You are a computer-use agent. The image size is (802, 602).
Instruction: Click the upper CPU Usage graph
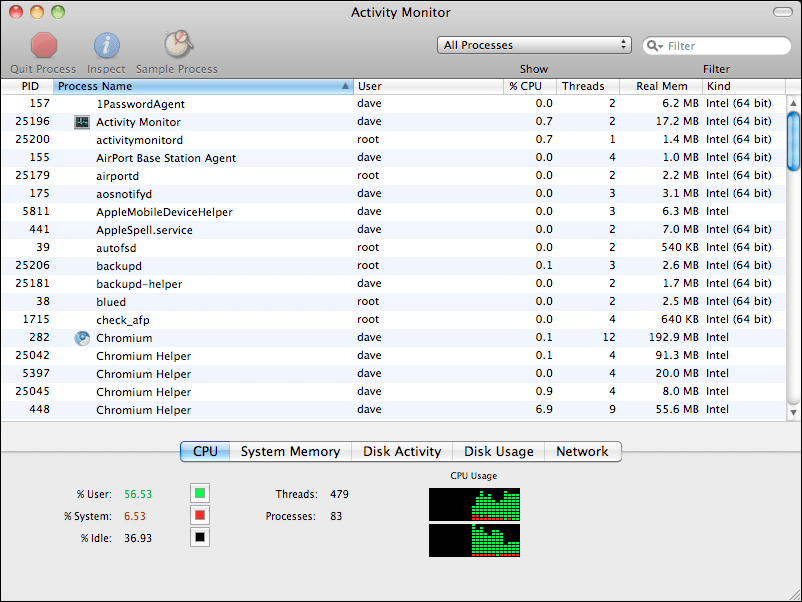click(474, 504)
